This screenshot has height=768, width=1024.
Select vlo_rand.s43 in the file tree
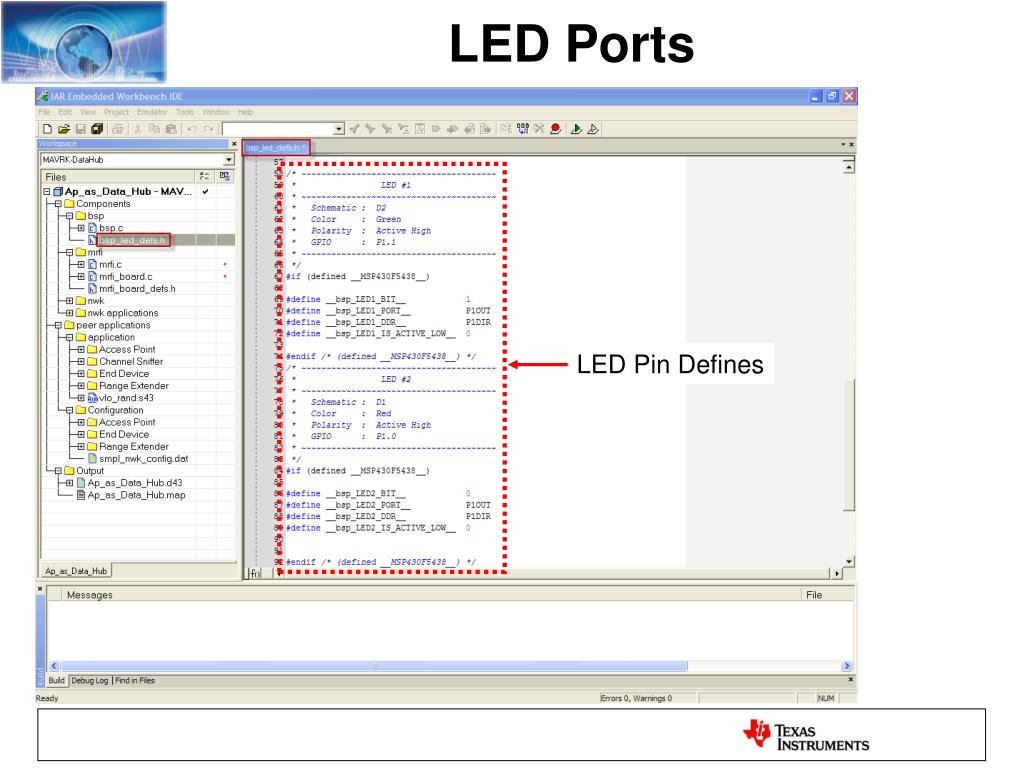[126, 398]
